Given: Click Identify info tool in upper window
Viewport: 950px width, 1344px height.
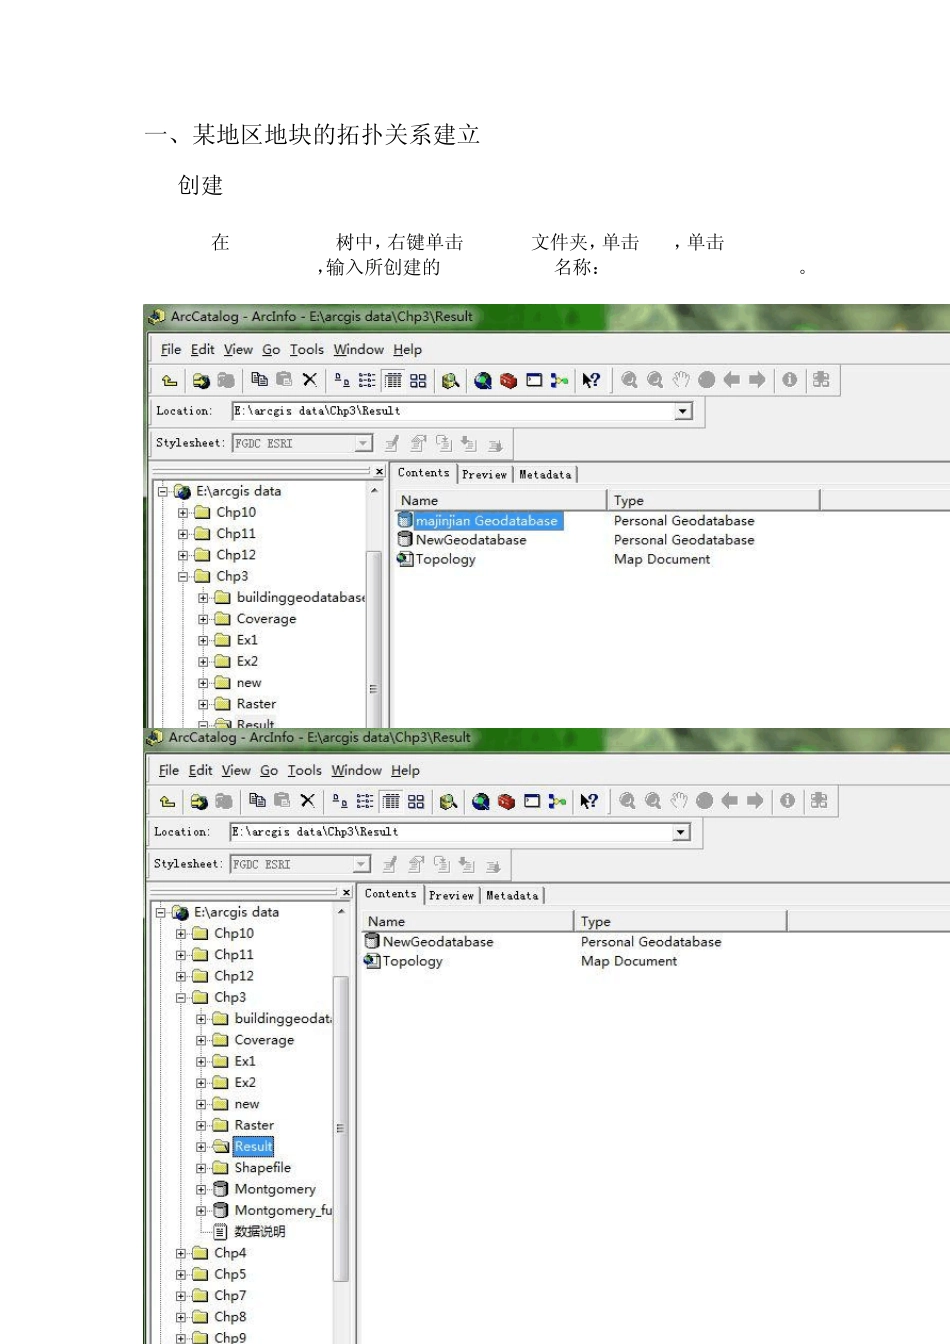Looking at the screenshot, I should click(x=790, y=380).
